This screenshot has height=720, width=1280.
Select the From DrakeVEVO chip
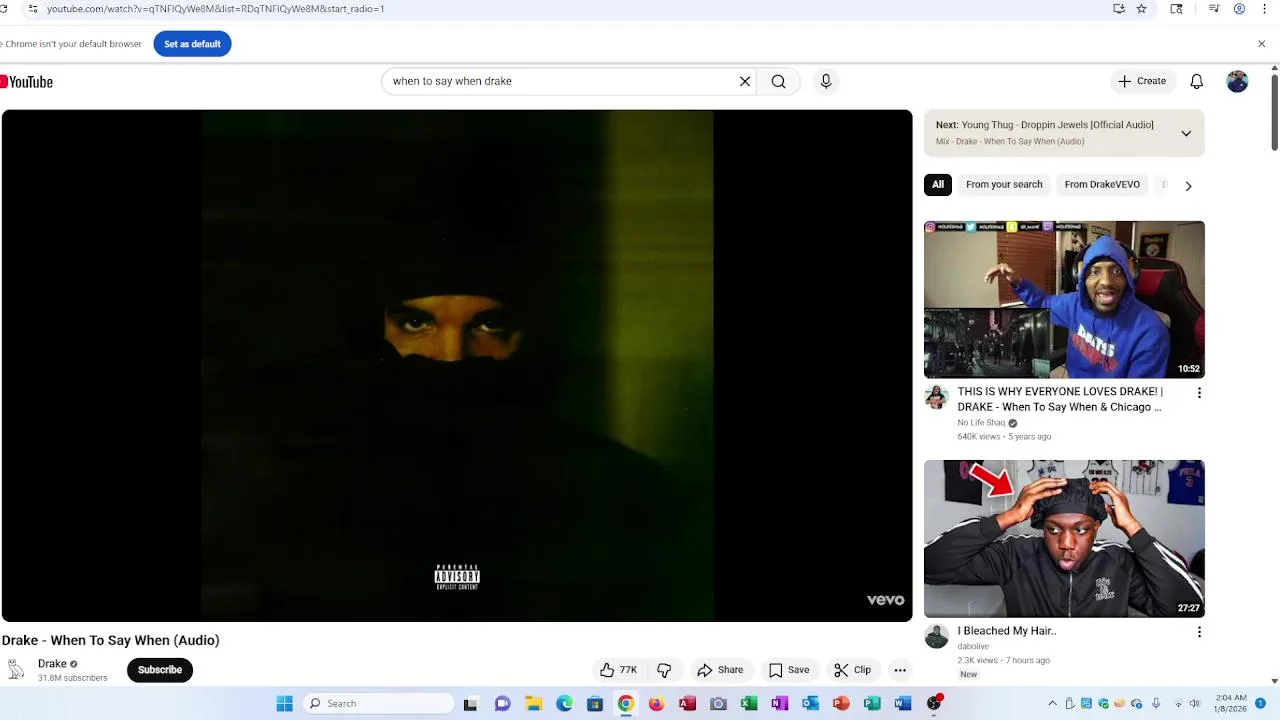click(x=1102, y=185)
